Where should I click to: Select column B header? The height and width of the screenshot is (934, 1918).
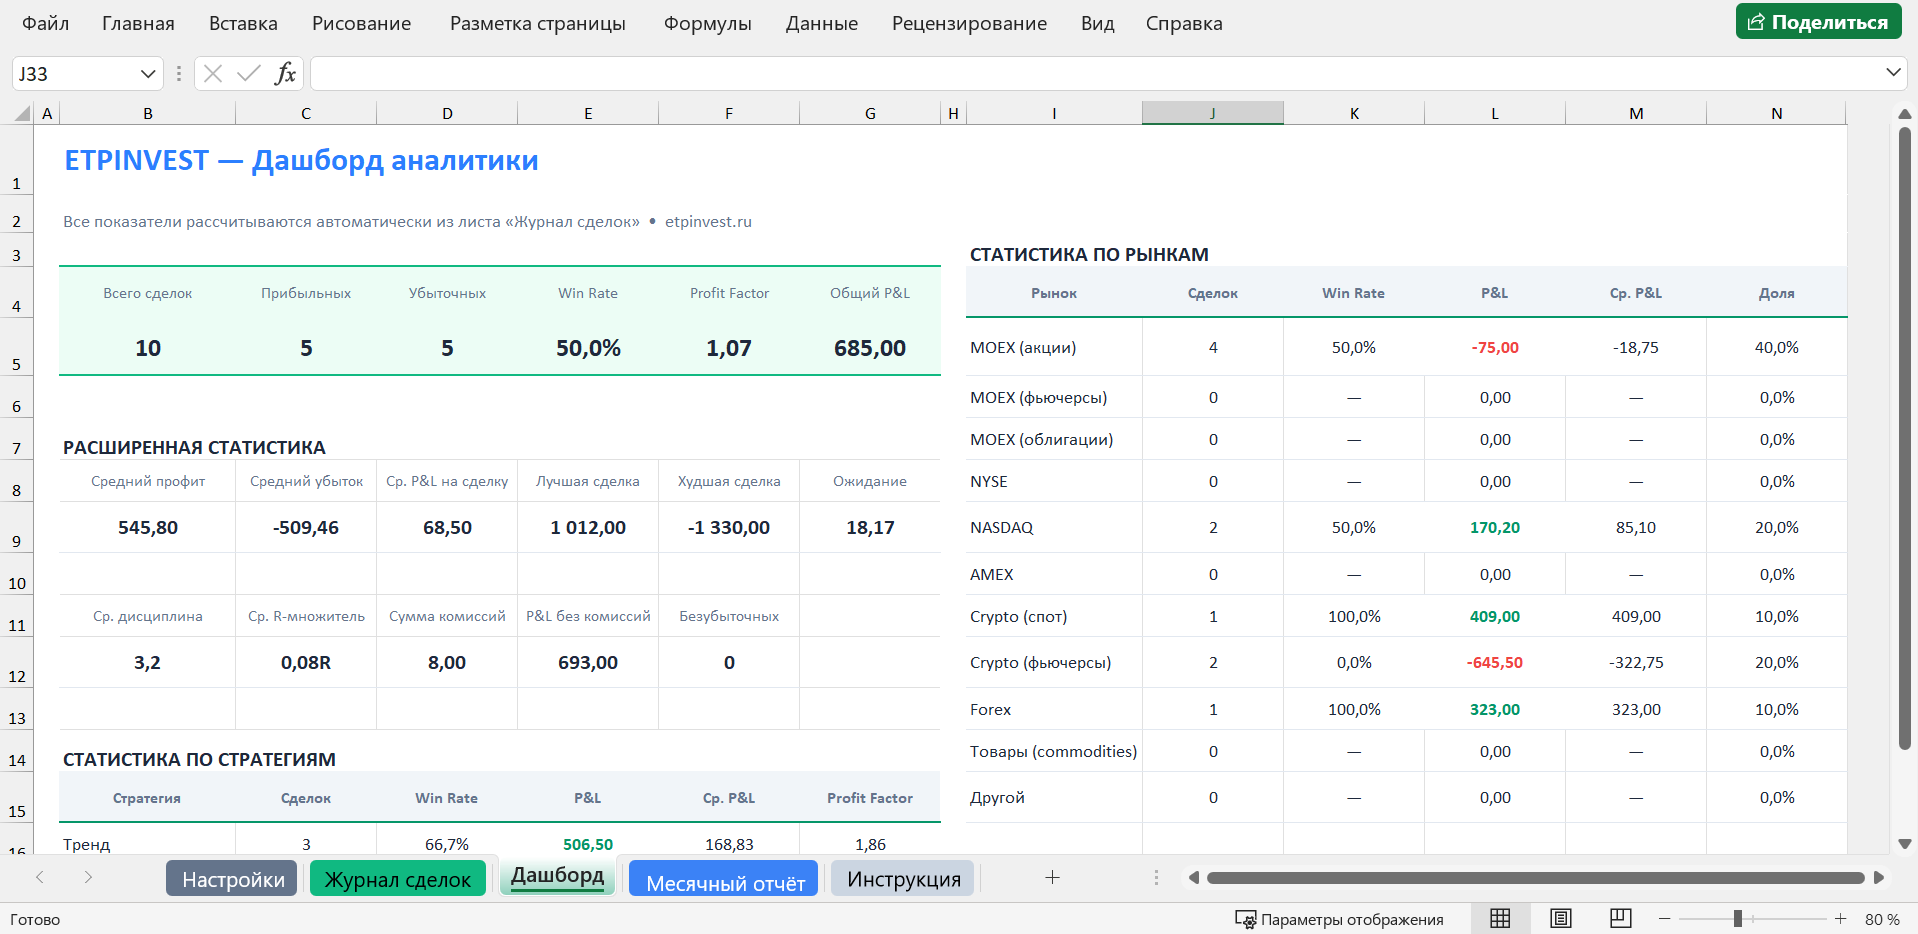click(148, 113)
